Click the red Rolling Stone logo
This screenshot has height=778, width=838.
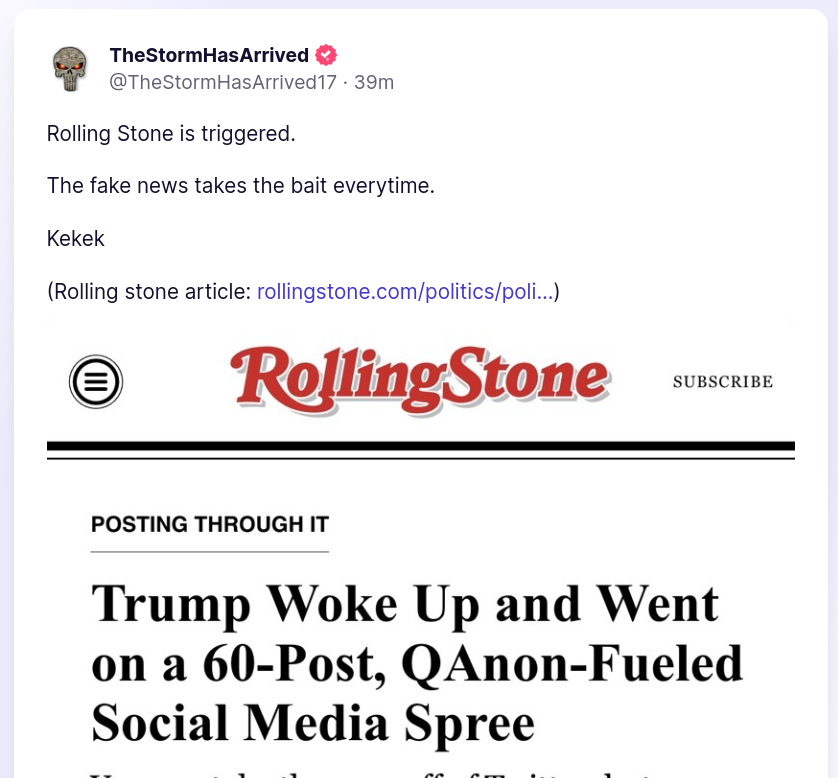pos(420,380)
